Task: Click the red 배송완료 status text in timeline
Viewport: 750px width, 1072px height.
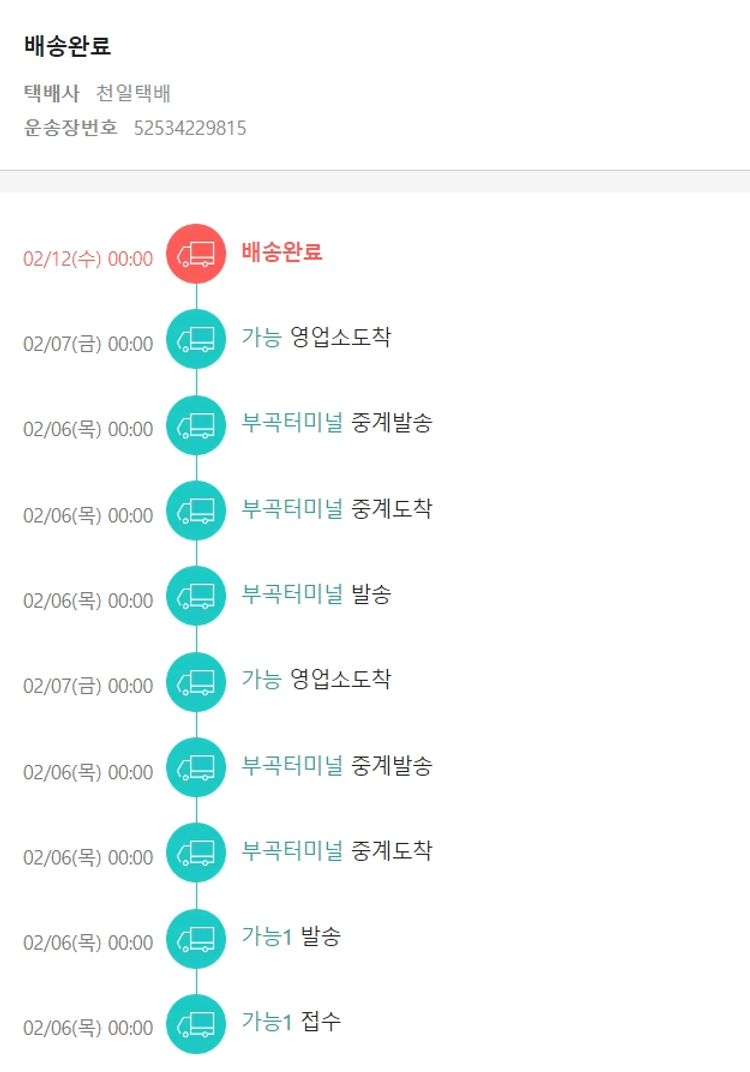Action: (x=282, y=252)
